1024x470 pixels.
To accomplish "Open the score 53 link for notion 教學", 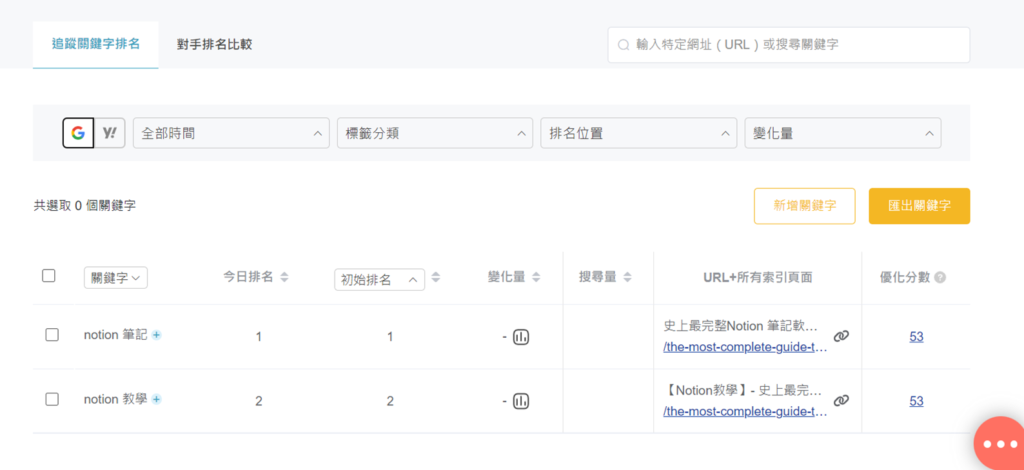I will 916,401.
